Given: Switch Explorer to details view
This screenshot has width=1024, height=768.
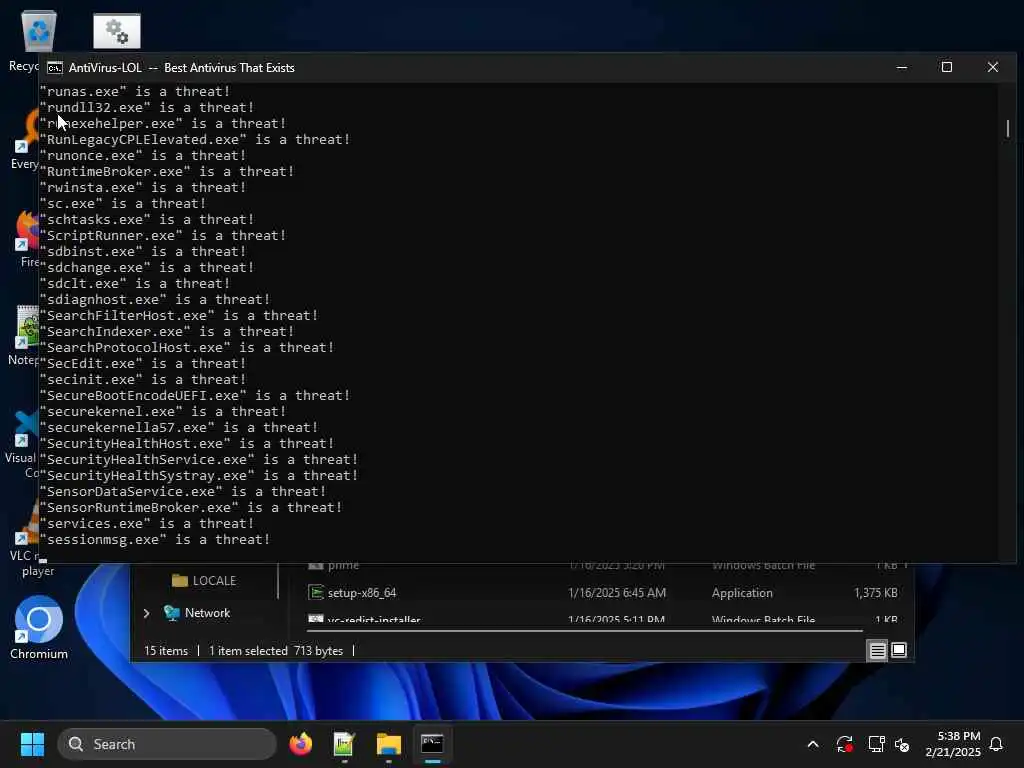Looking at the screenshot, I should coord(877,650).
